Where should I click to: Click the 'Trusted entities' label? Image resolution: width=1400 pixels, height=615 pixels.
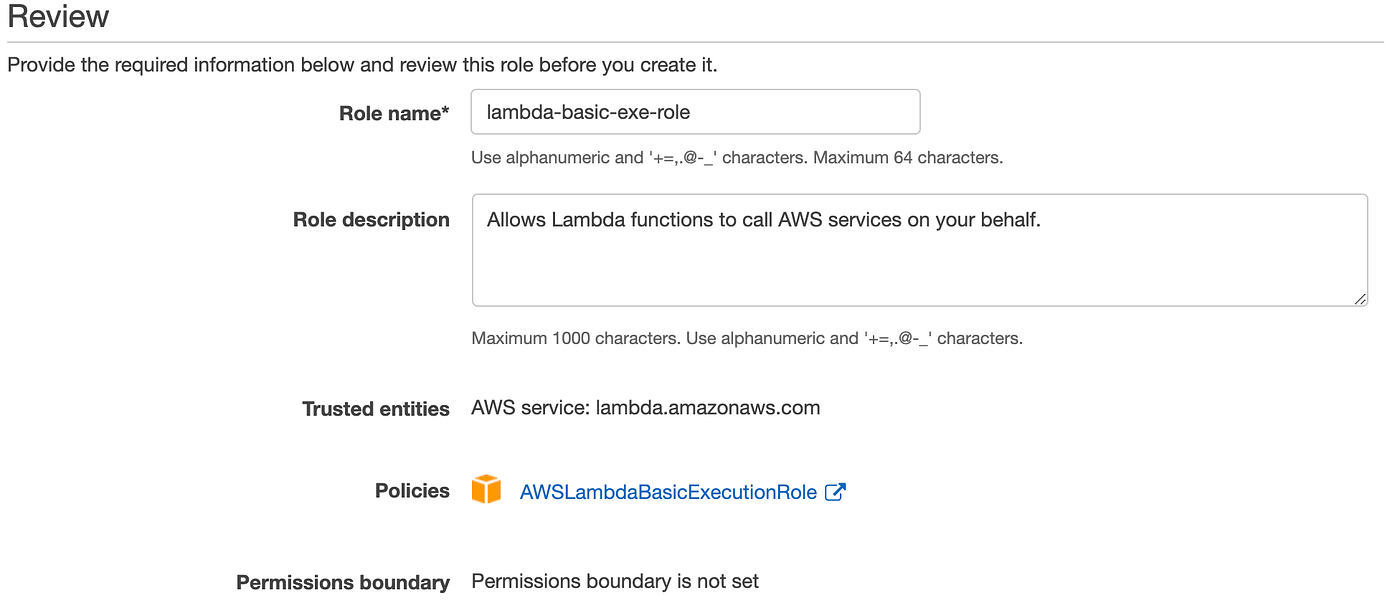tap(376, 409)
